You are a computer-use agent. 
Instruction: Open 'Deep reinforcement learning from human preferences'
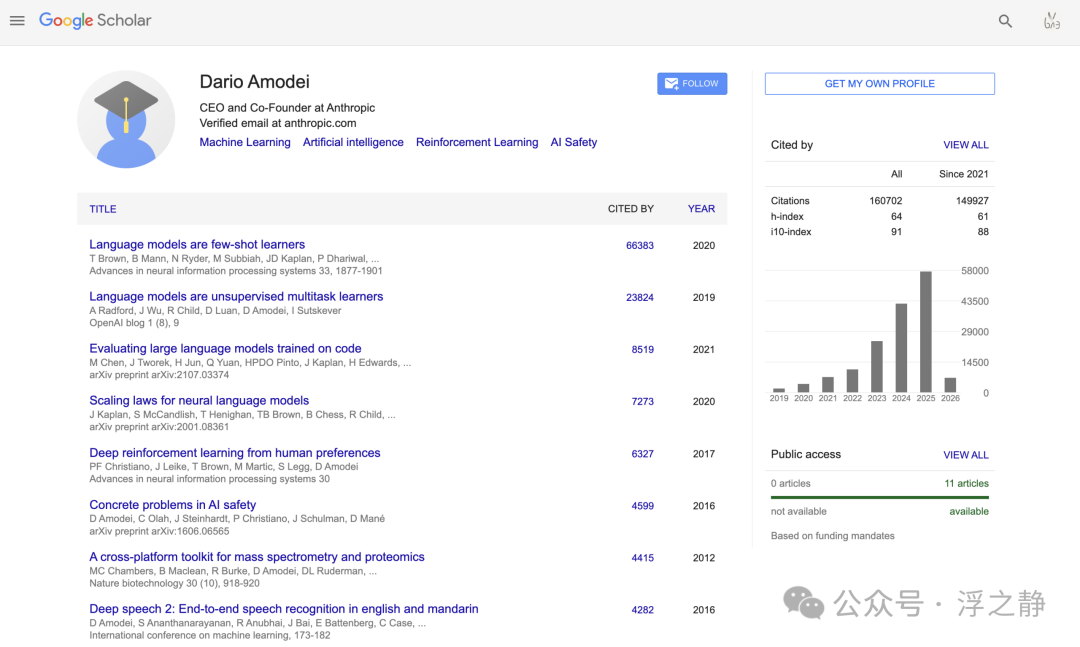(235, 453)
